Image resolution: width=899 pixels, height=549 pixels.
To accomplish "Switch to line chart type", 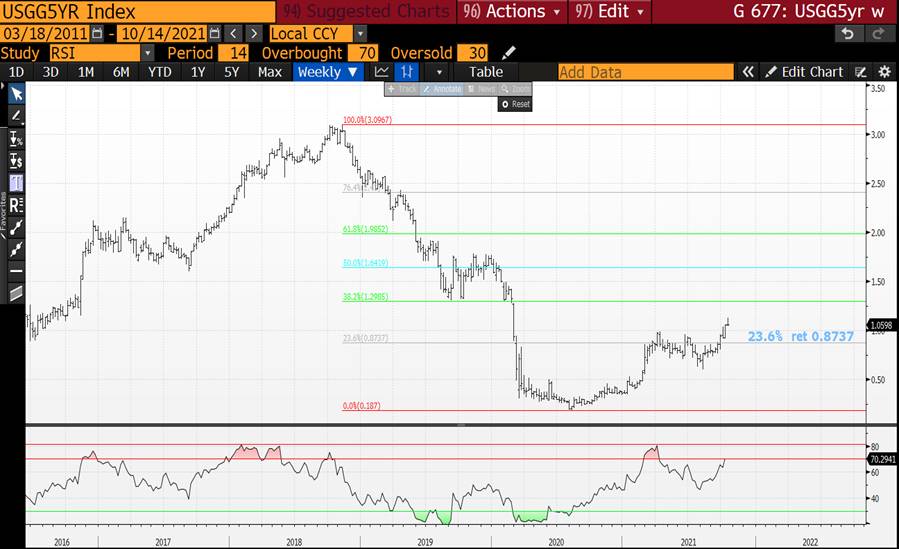I will coord(381,72).
